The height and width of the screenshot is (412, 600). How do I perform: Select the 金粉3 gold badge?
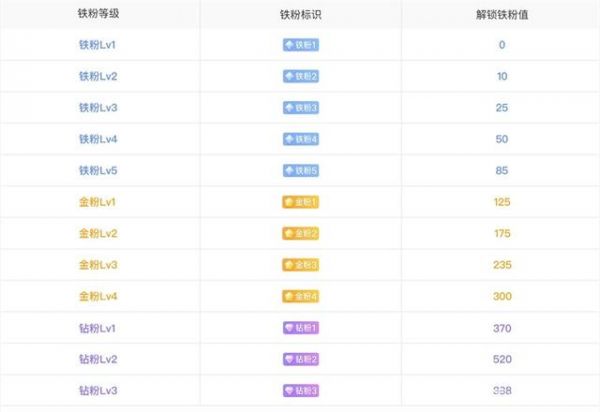[x=300, y=265]
